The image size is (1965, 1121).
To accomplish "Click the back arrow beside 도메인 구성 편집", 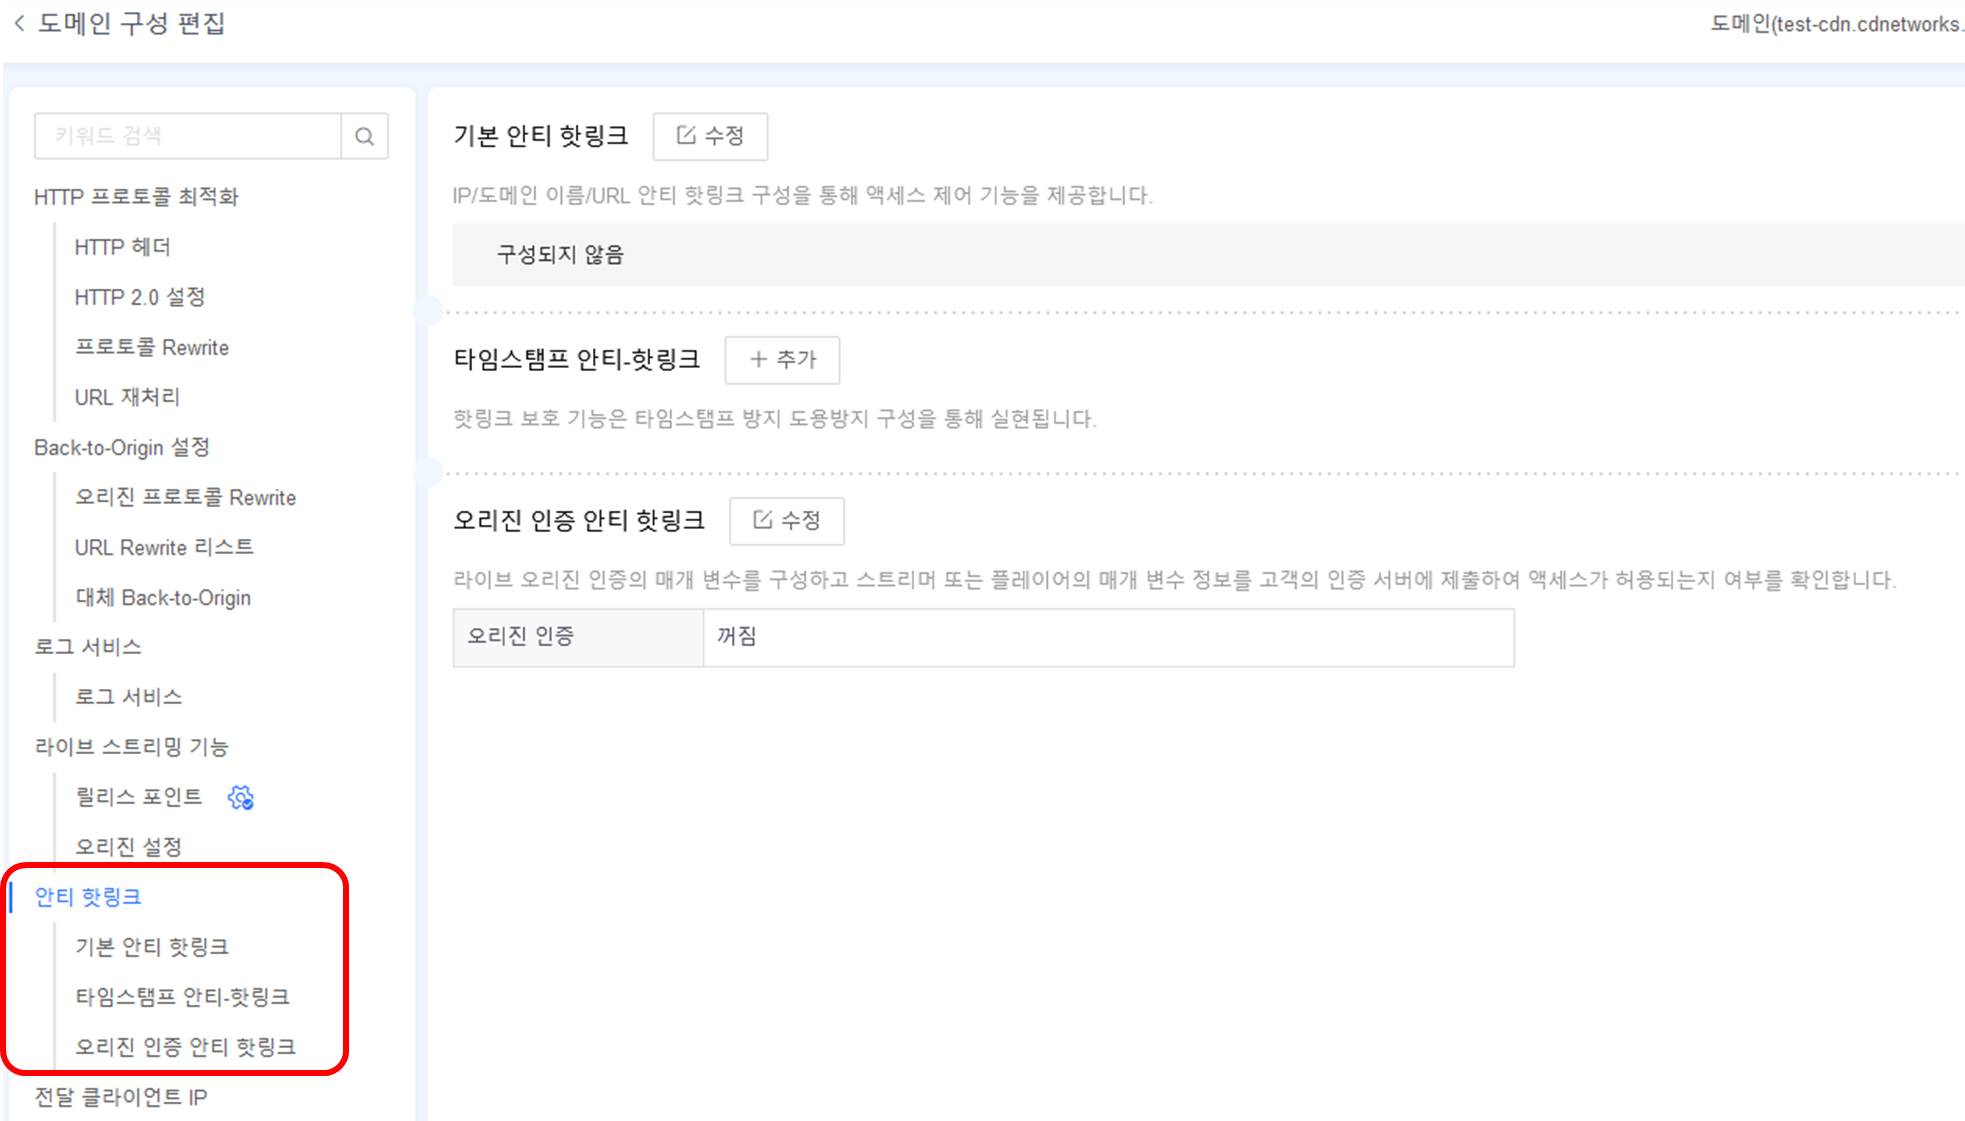I will 18,23.
